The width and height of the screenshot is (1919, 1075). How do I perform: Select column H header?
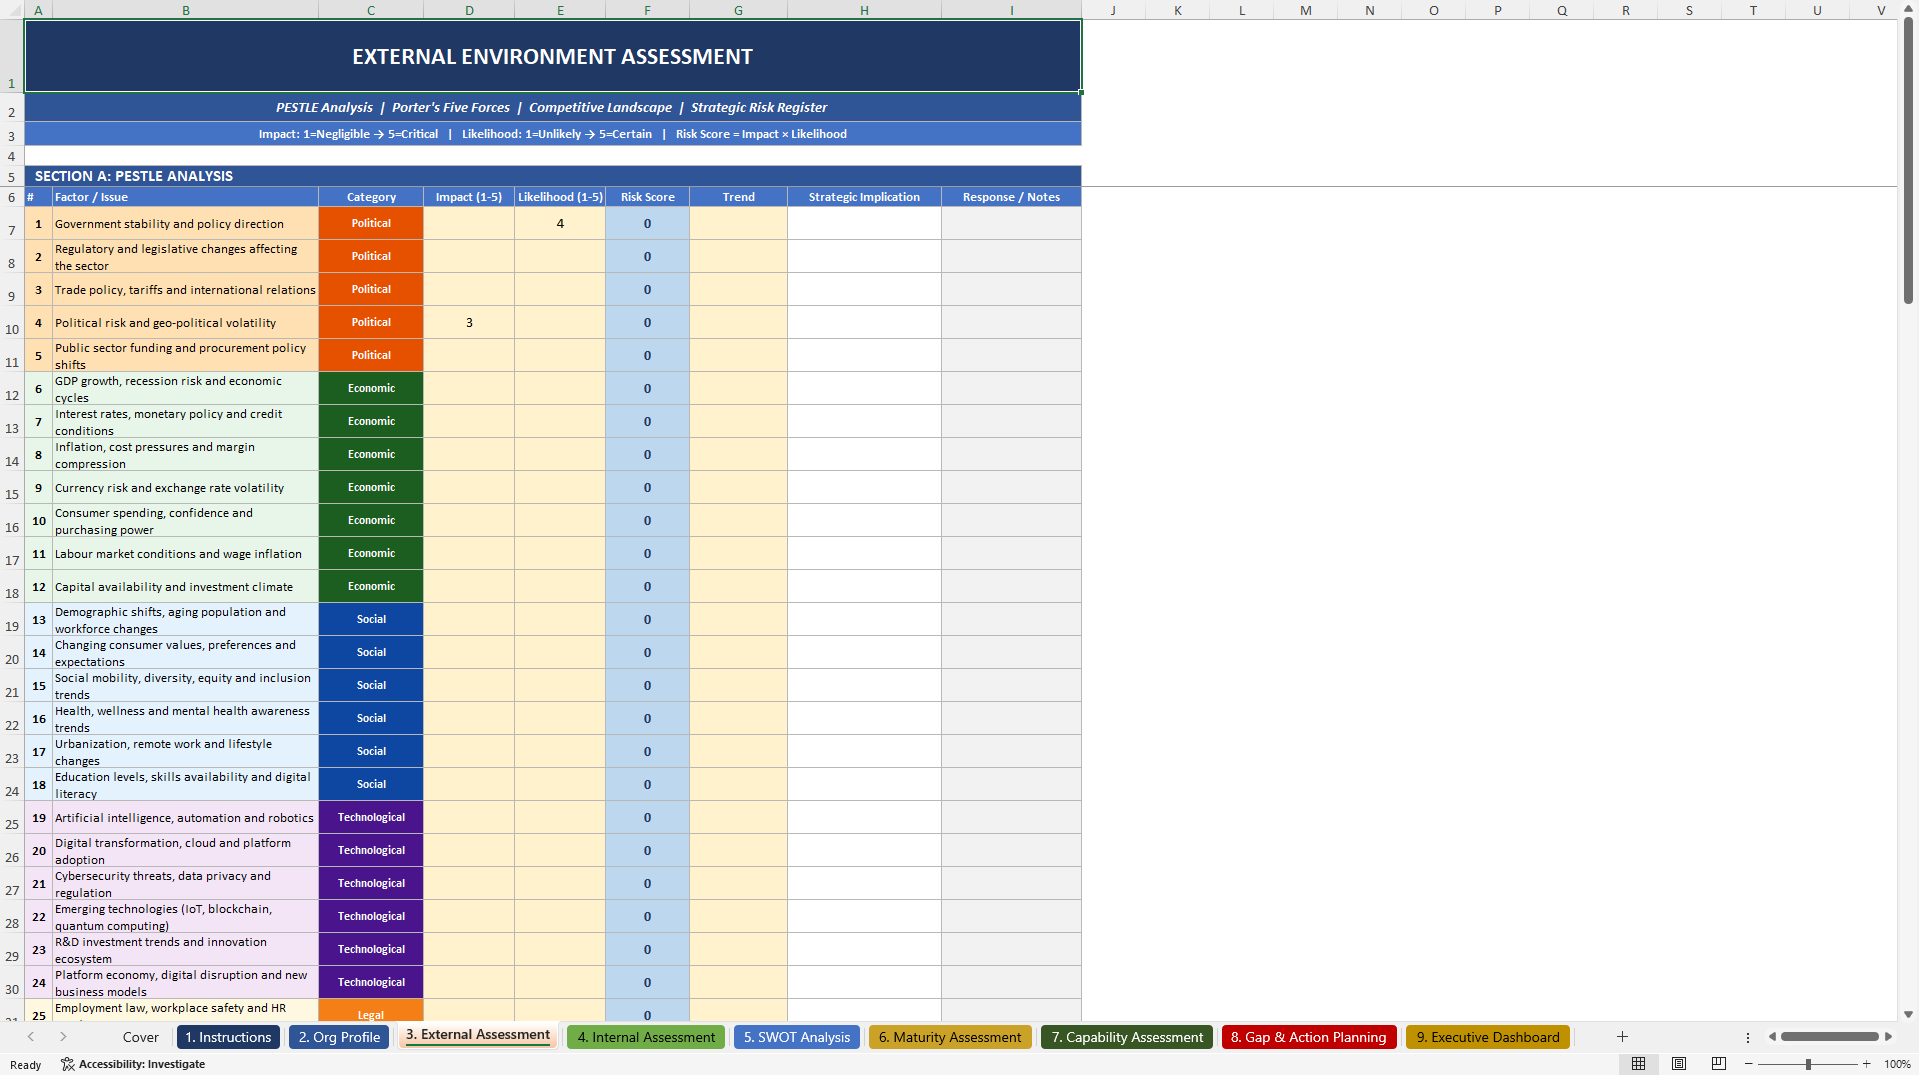click(864, 10)
